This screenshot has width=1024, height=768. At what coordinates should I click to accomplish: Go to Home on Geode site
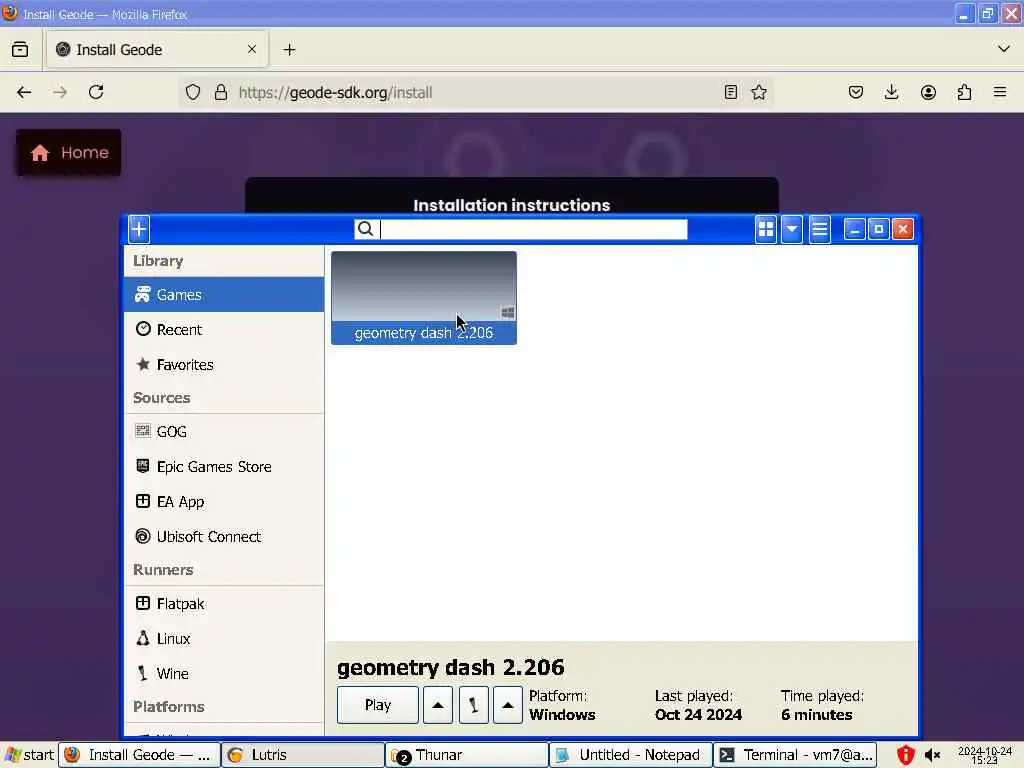click(69, 152)
